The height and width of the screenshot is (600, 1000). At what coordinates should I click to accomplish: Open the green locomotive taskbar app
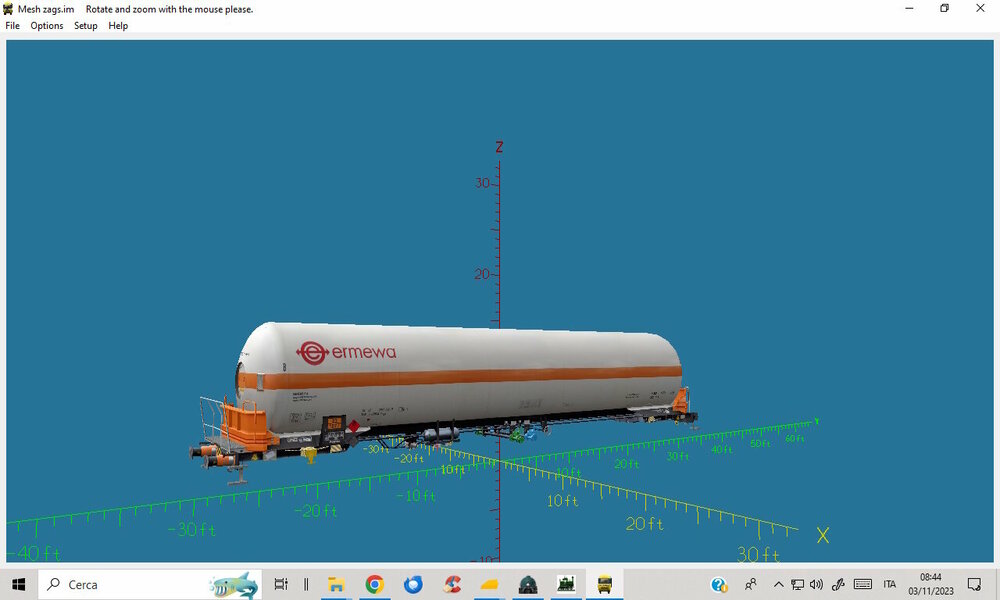pos(566,584)
